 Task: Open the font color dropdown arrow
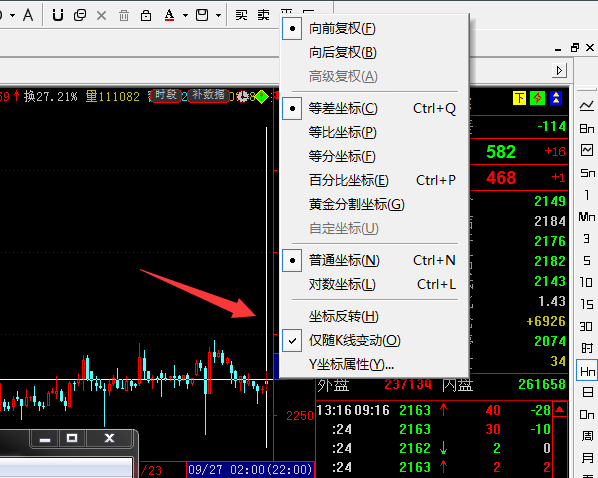click(x=185, y=16)
